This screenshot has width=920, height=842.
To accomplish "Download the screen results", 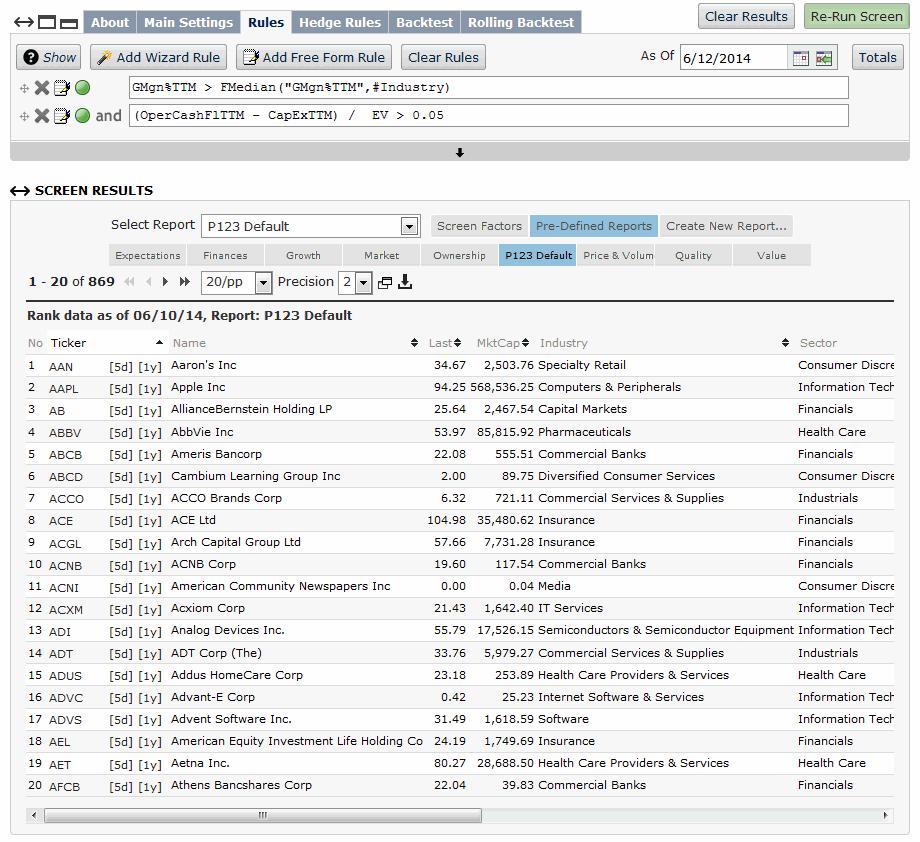I will pyautogui.click(x=405, y=282).
